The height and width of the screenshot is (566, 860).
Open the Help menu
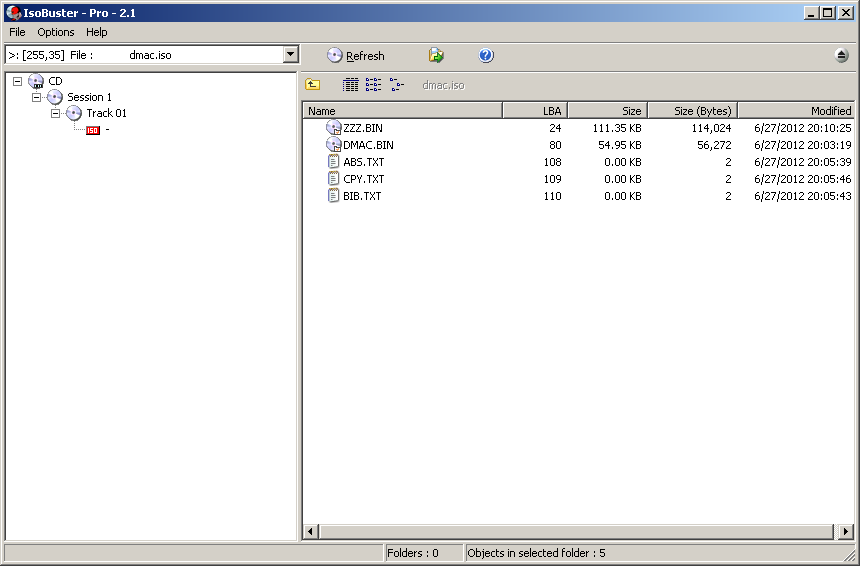(x=97, y=32)
